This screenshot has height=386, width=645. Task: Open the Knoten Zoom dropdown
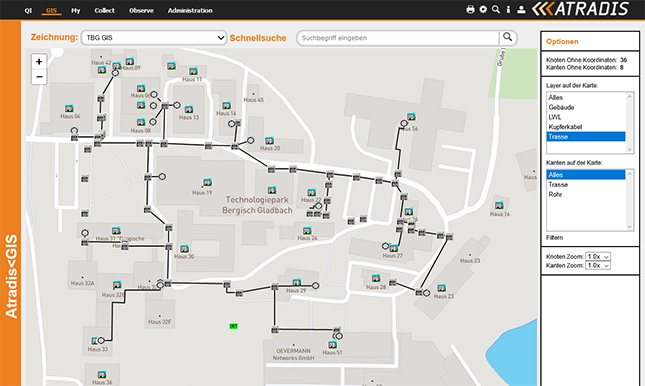(x=598, y=256)
